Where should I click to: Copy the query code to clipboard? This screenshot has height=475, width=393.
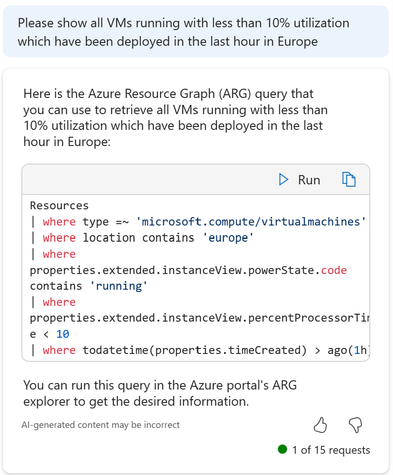tap(349, 179)
